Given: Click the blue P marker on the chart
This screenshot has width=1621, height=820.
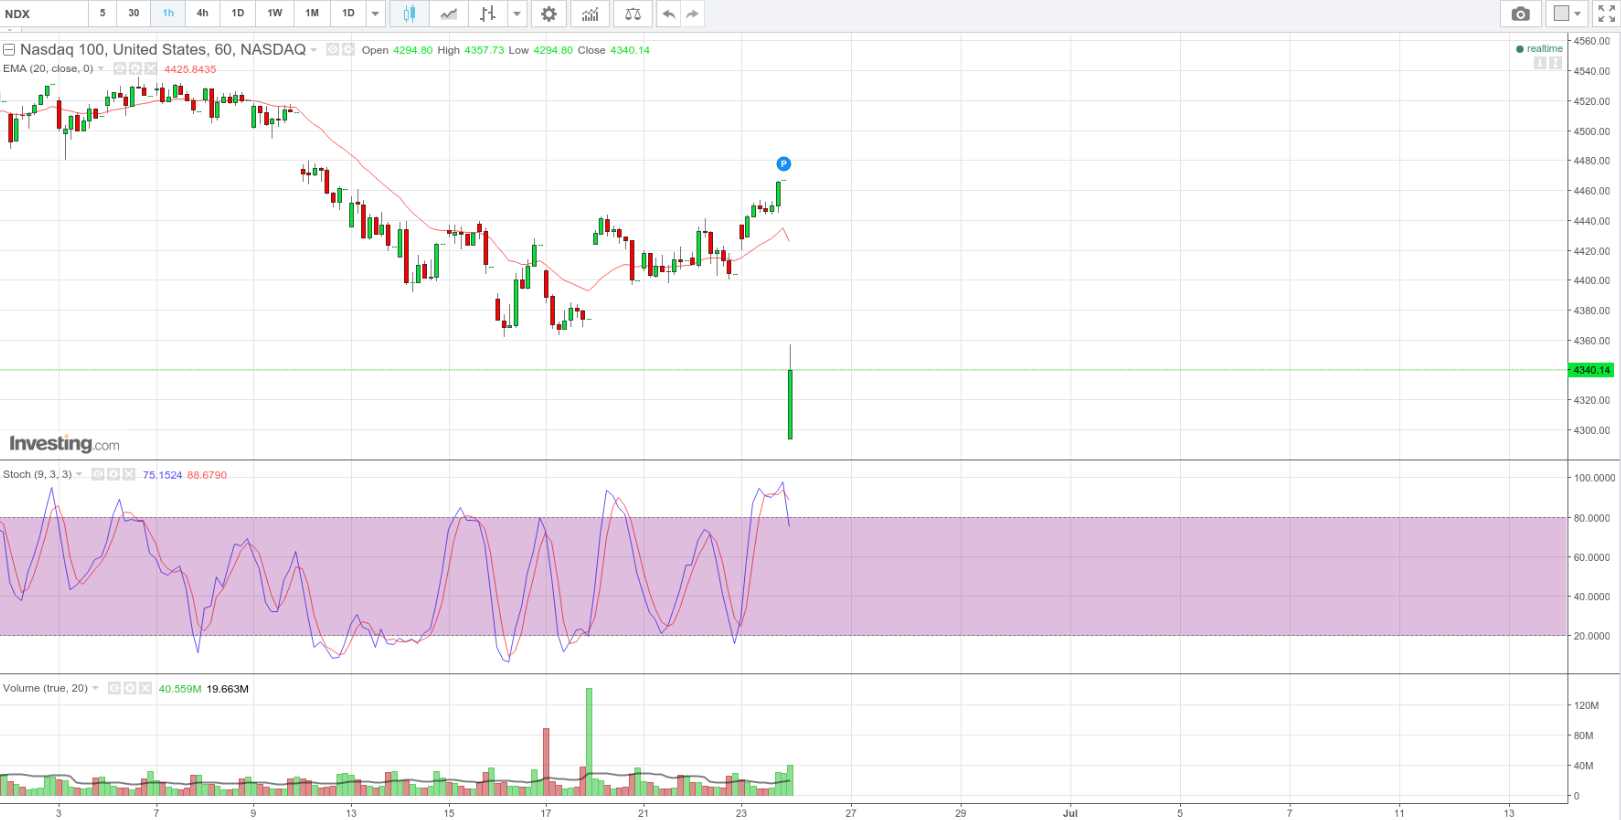Looking at the screenshot, I should point(784,164).
